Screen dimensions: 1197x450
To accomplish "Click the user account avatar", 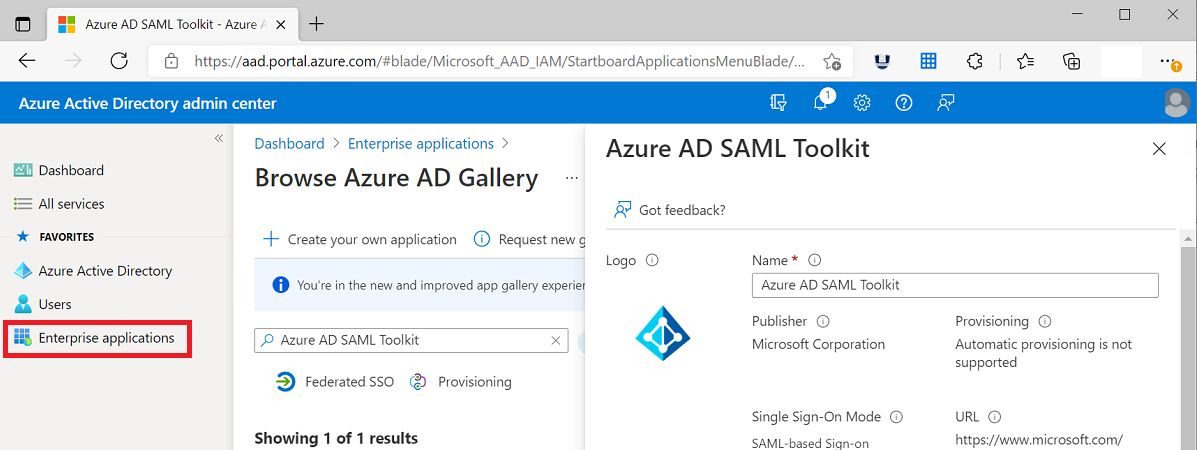I will point(1177,102).
